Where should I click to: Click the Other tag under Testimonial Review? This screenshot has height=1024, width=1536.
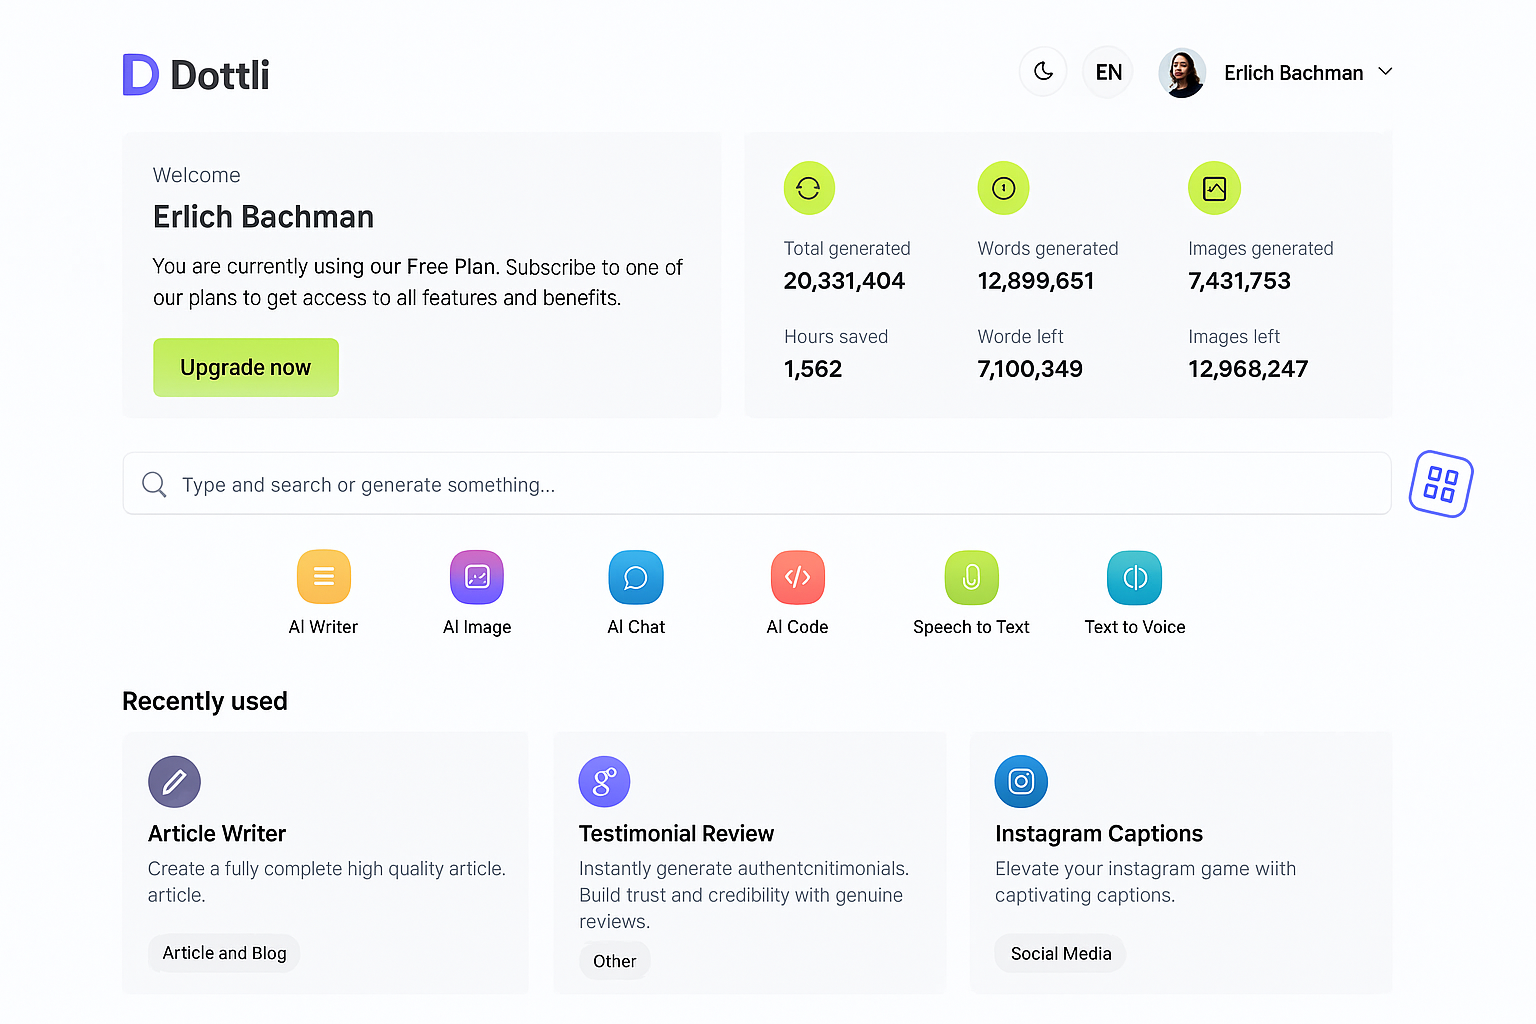click(614, 960)
